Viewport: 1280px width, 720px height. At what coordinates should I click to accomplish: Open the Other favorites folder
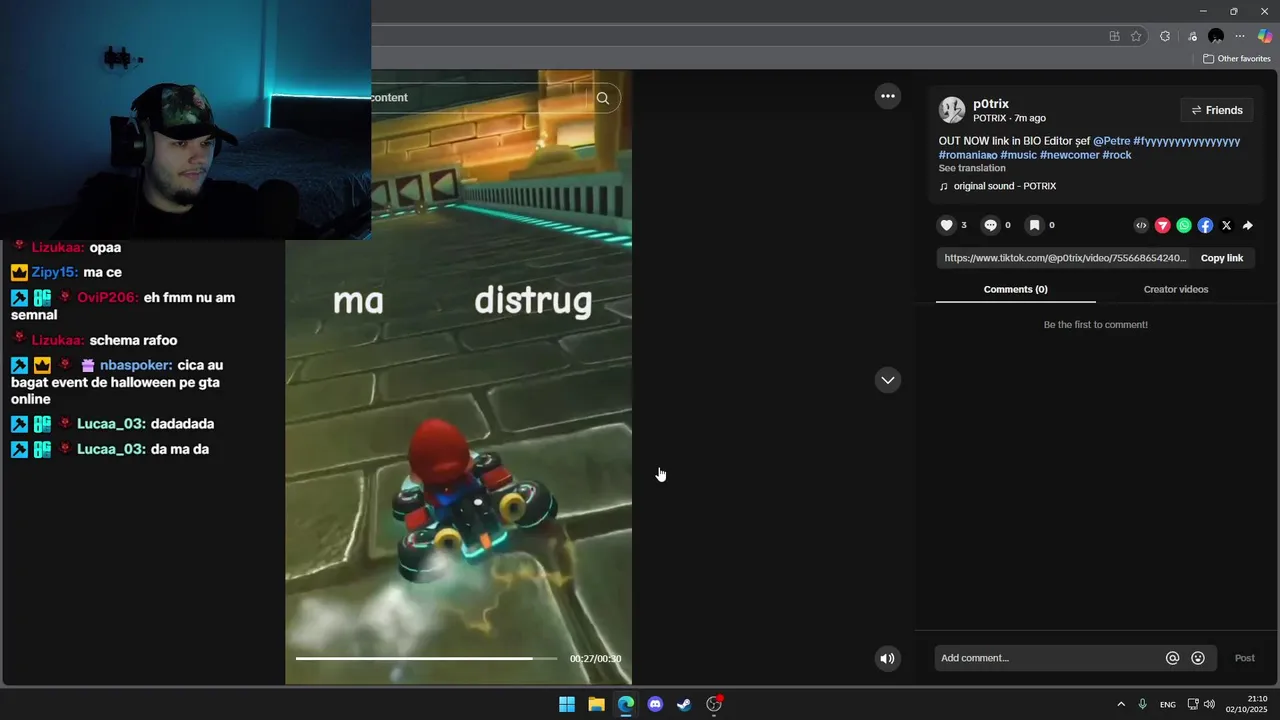(1236, 59)
